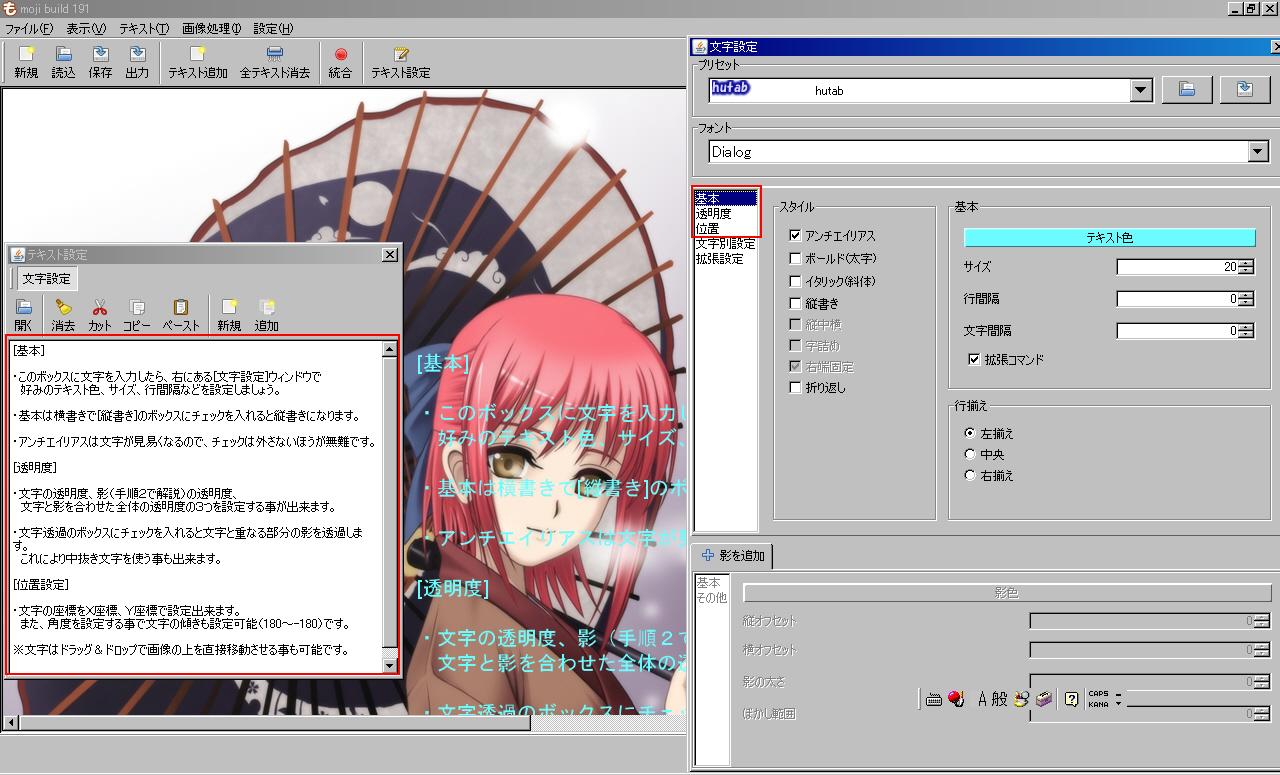
Task: Select 文字別設定 in the settings list
Action: (725, 243)
